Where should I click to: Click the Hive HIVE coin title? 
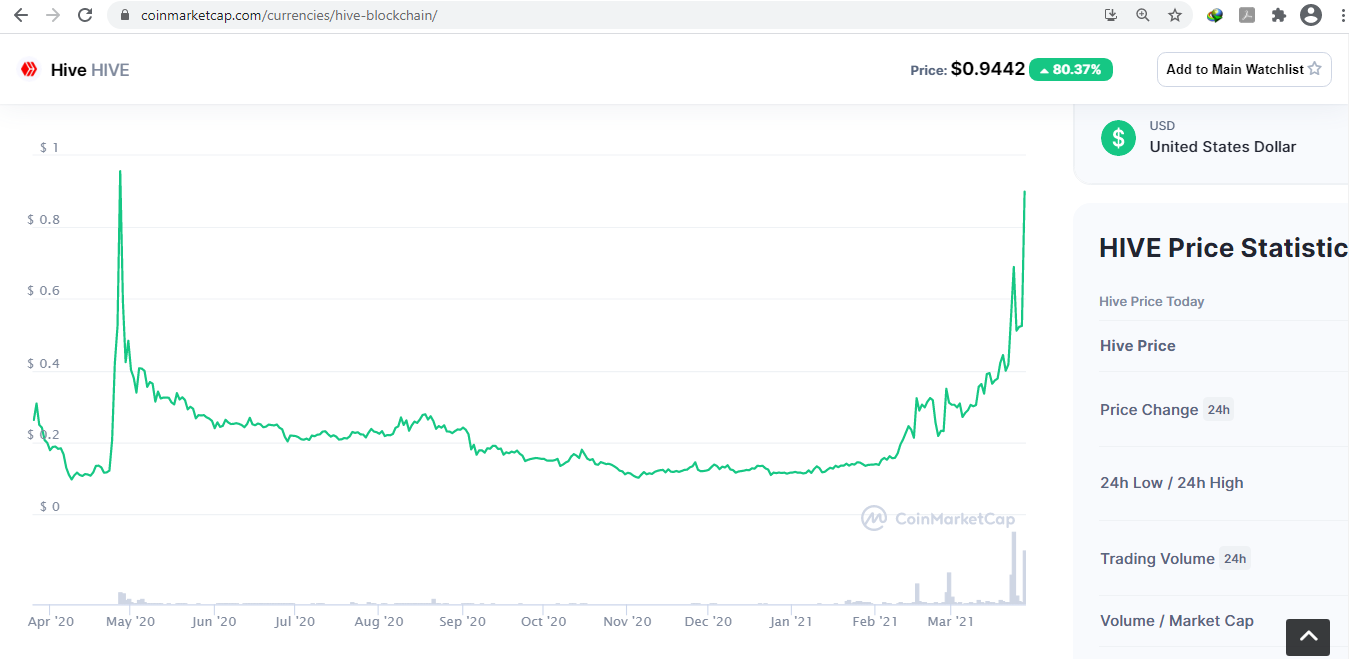[x=90, y=70]
